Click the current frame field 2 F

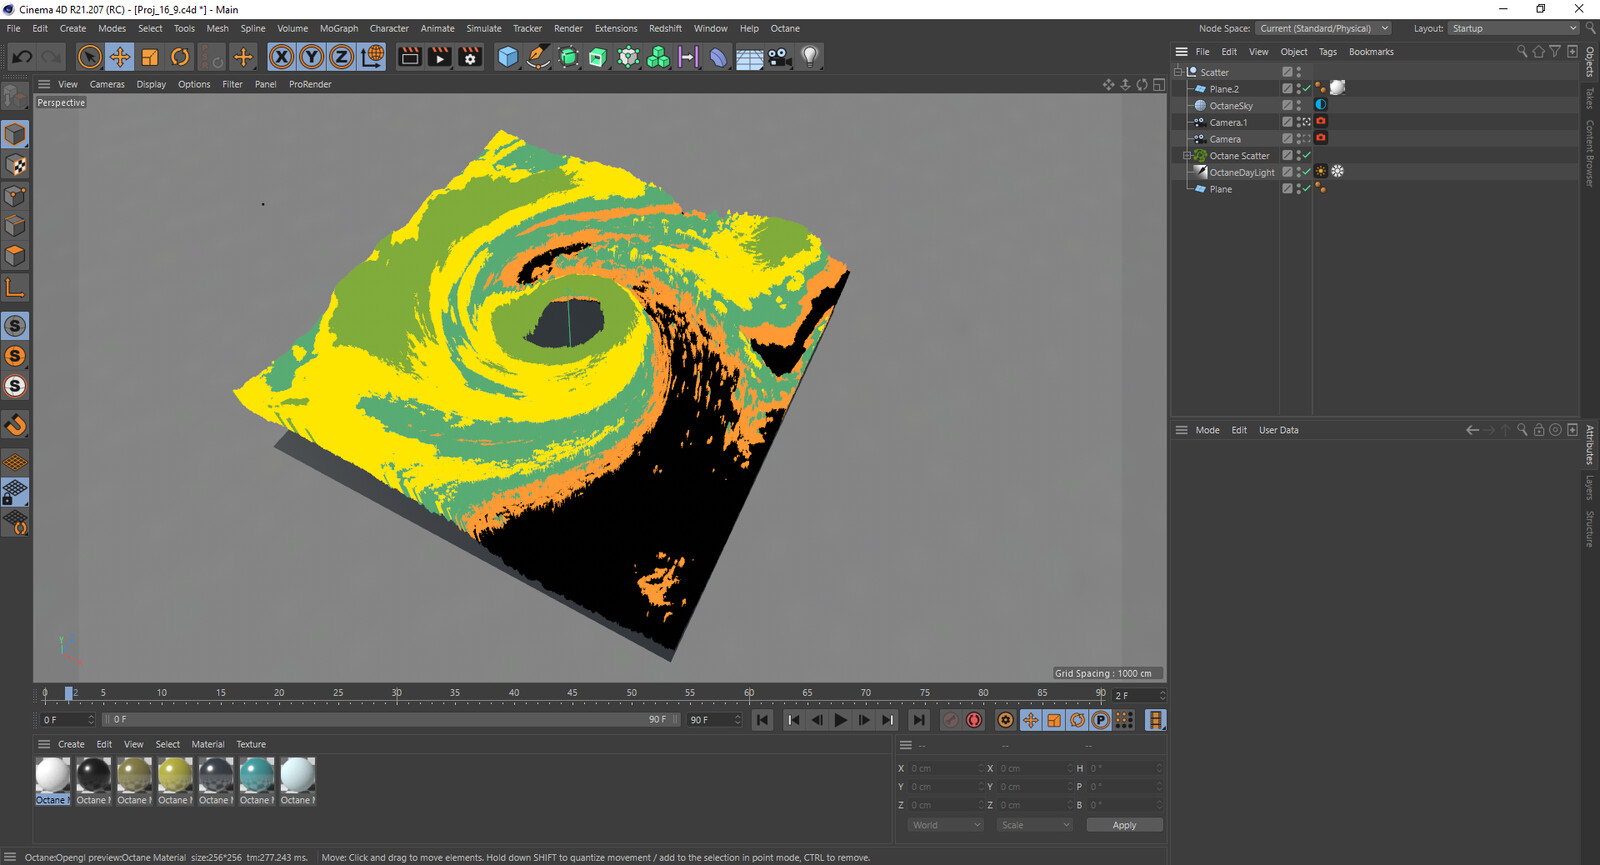pyautogui.click(x=1139, y=695)
